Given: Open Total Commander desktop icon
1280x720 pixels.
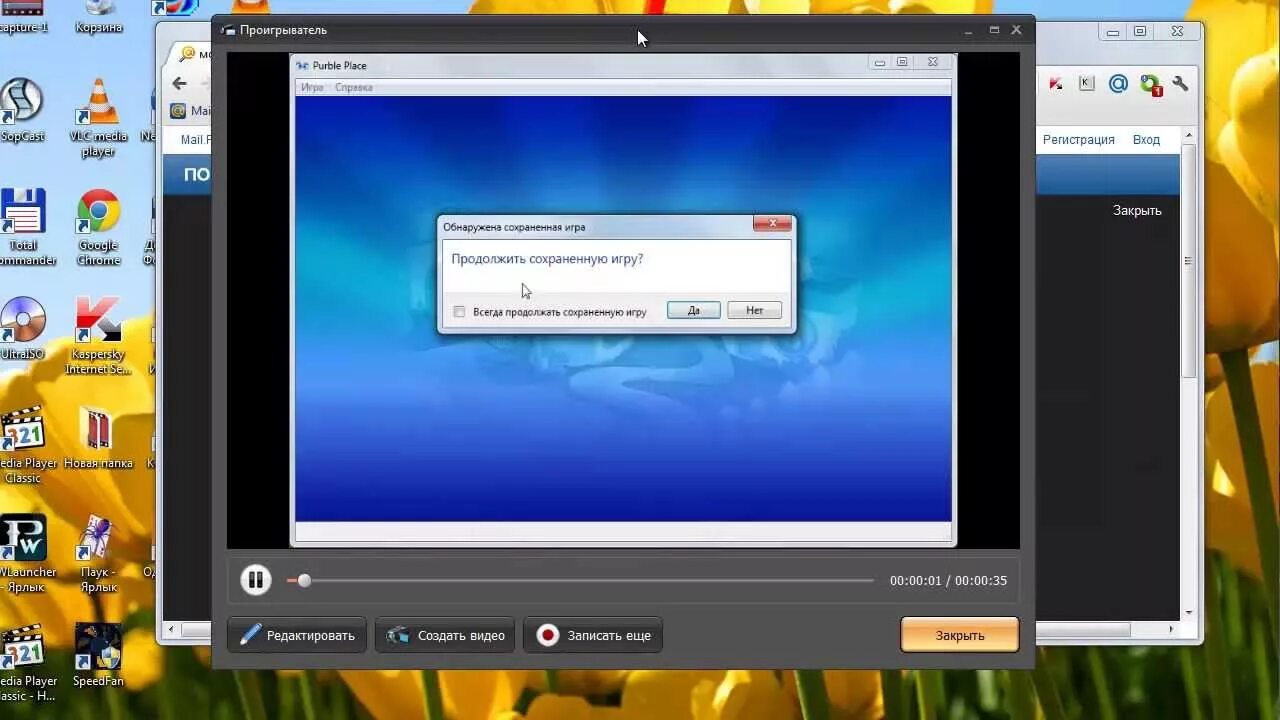Looking at the screenshot, I should 22,227.
